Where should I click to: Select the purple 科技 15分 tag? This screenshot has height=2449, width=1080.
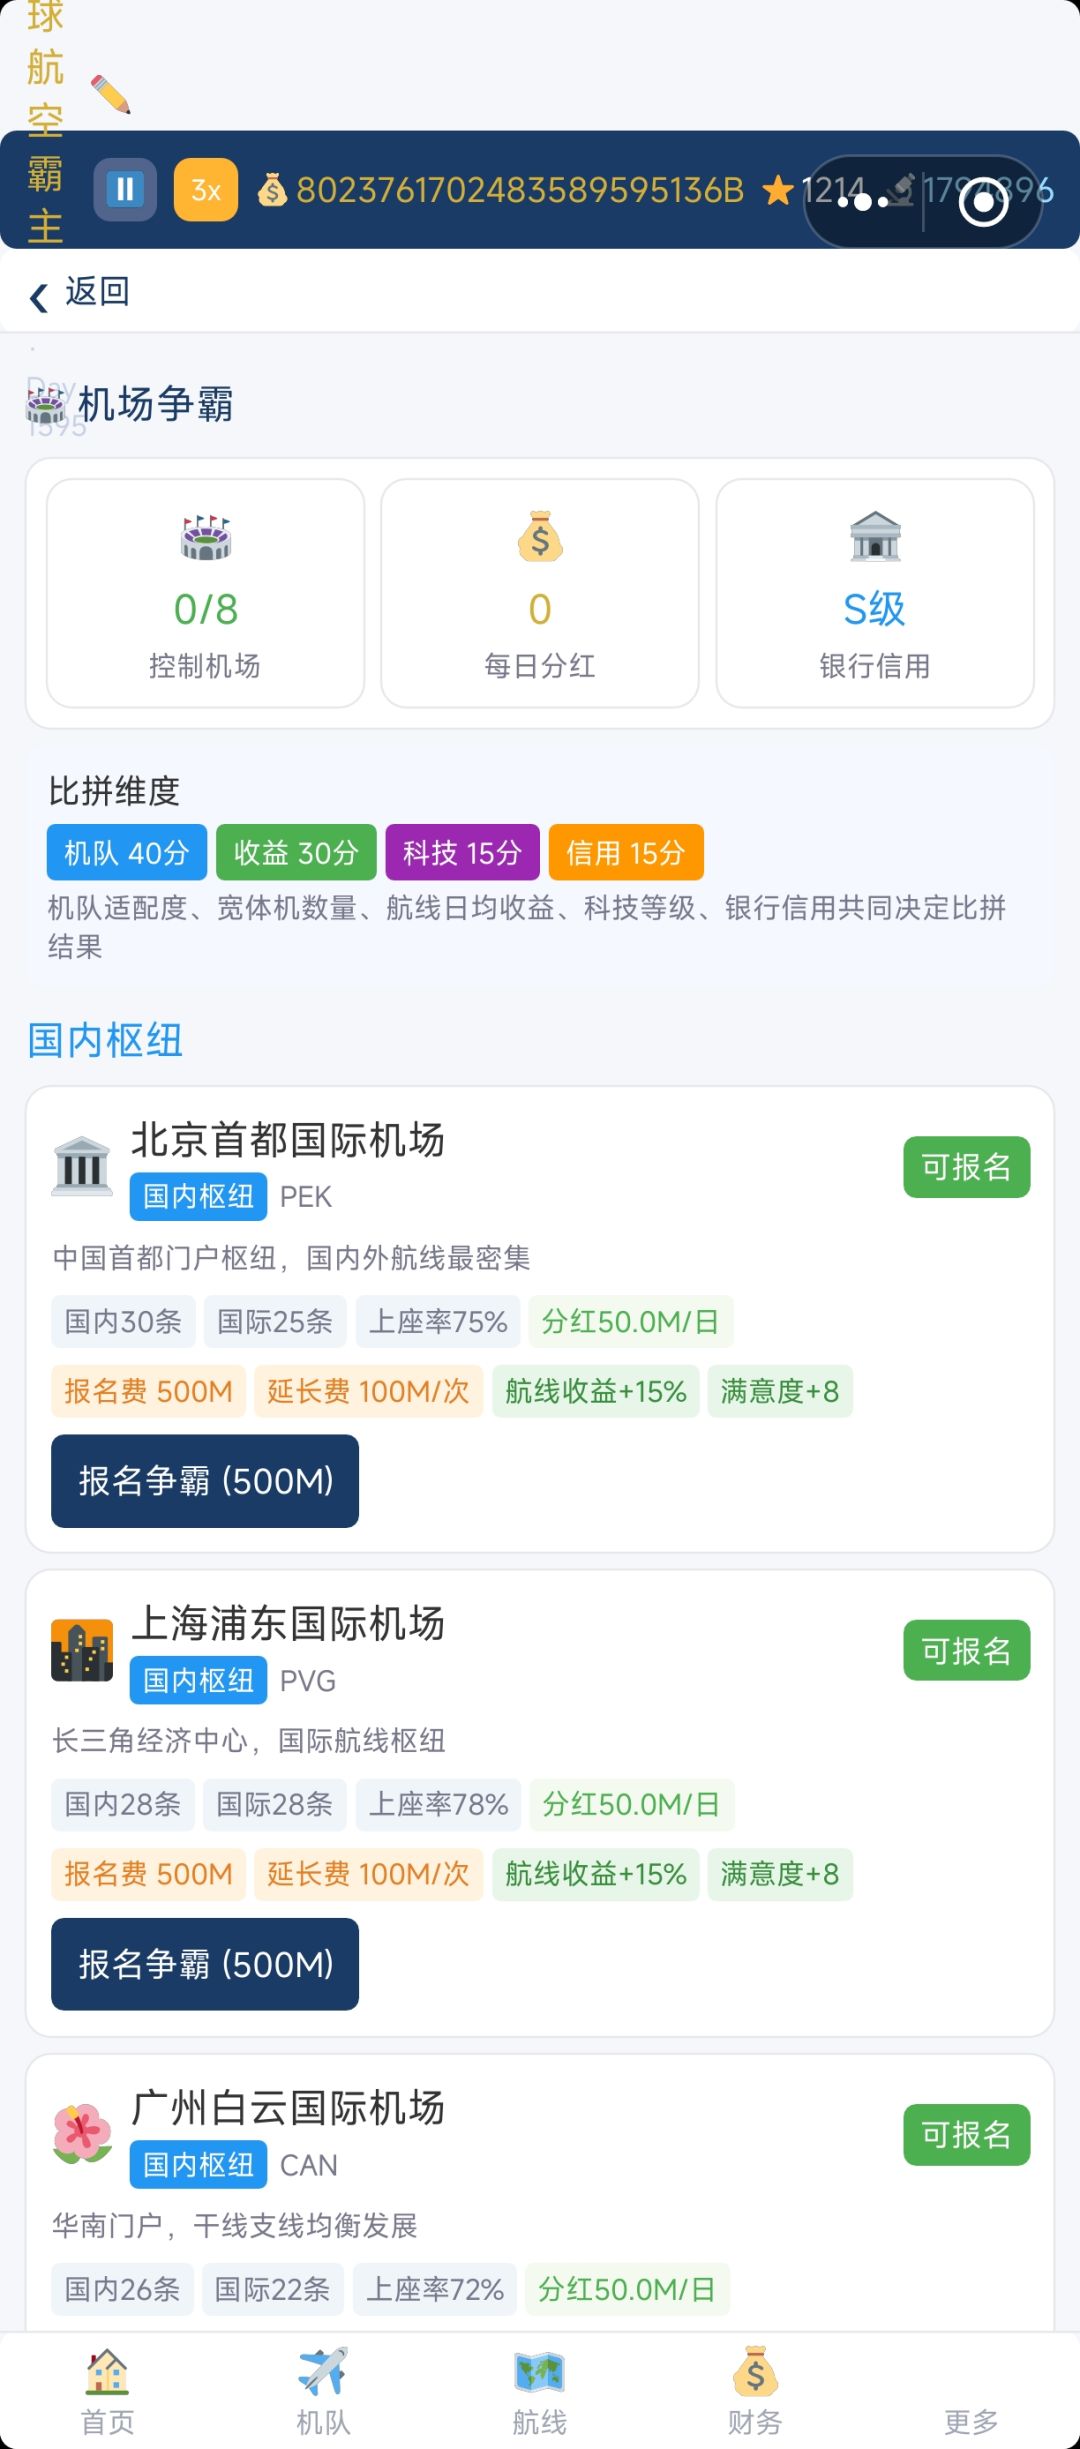[462, 852]
